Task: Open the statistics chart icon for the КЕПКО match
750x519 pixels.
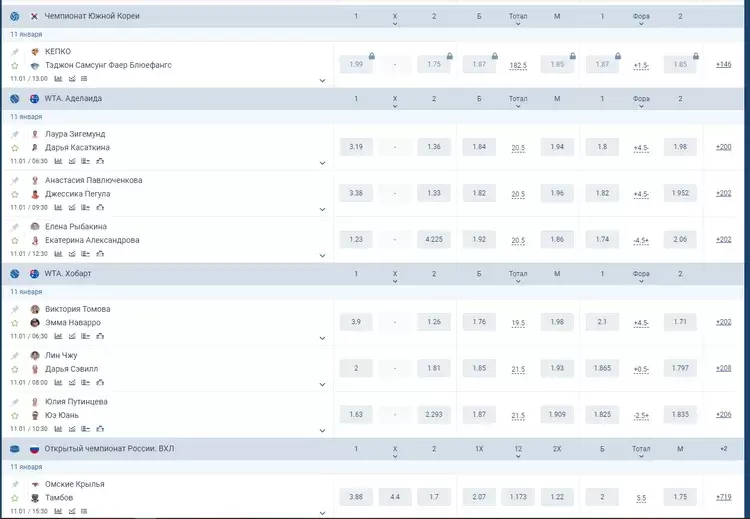Action: [58, 79]
